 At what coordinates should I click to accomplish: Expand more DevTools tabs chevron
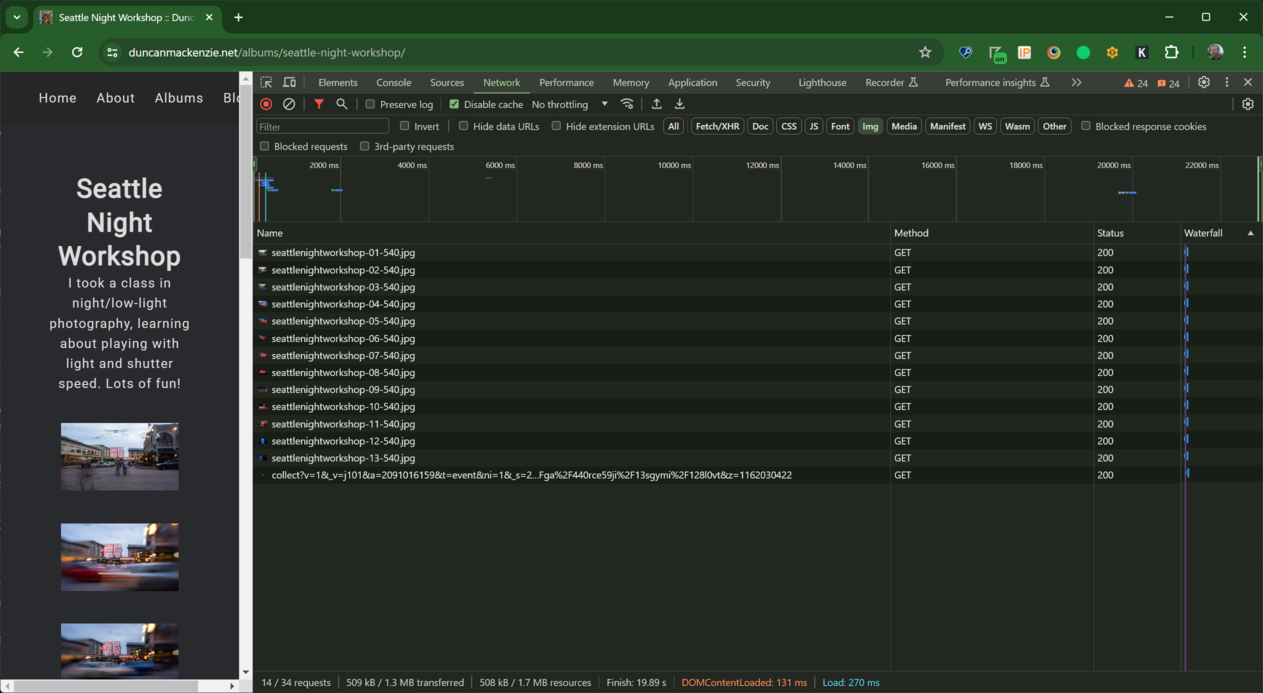tap(1076, 83)
